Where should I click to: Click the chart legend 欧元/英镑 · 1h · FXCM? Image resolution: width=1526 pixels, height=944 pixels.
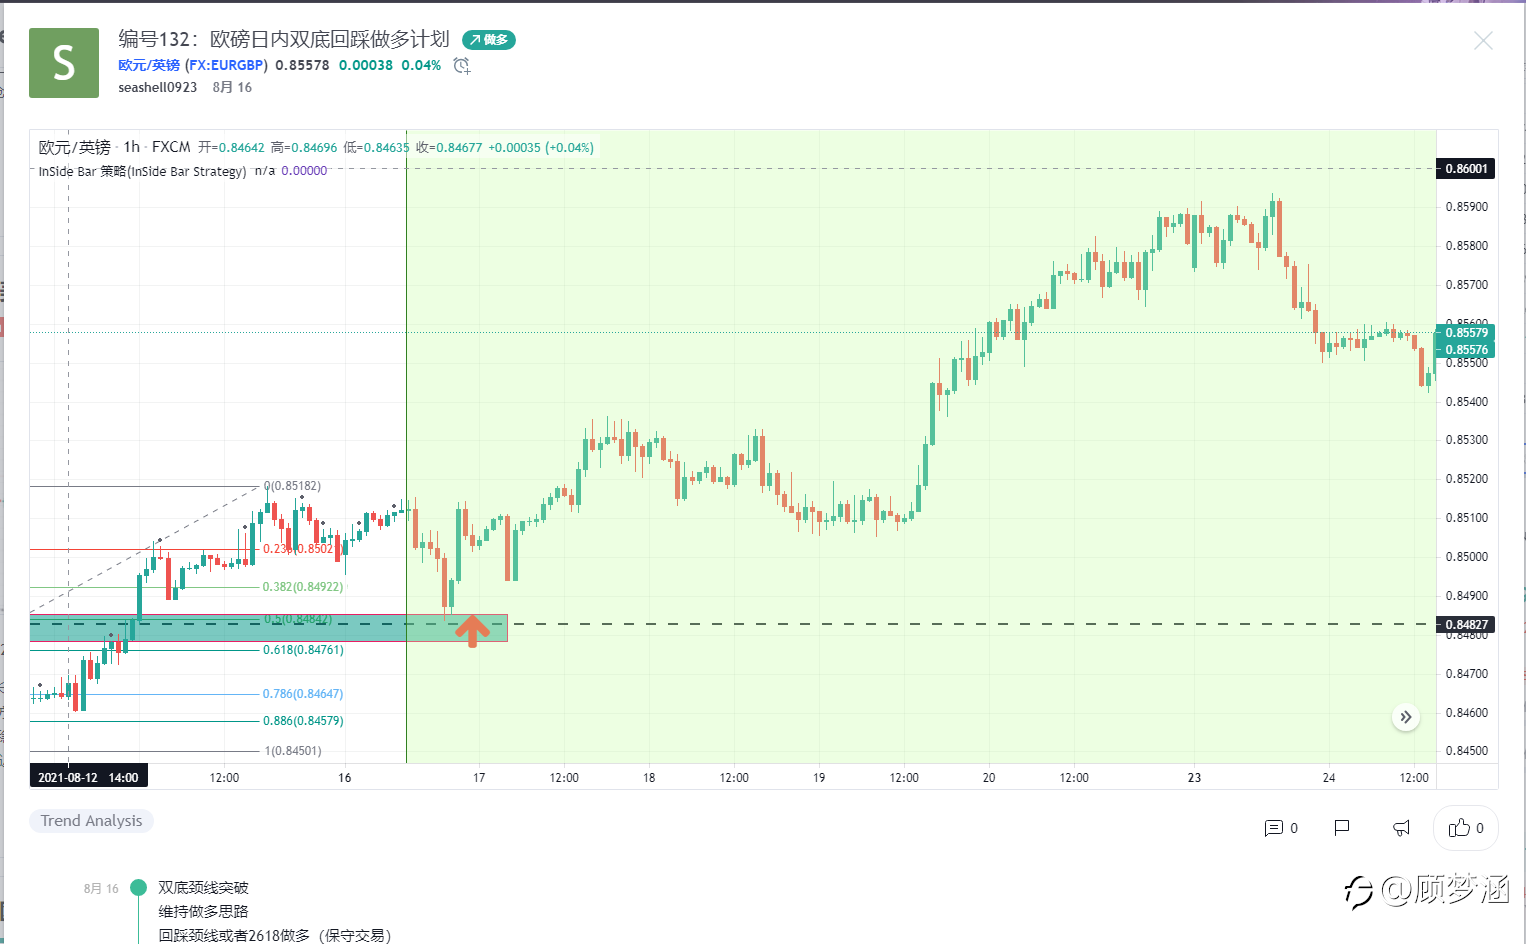(114, 147)
